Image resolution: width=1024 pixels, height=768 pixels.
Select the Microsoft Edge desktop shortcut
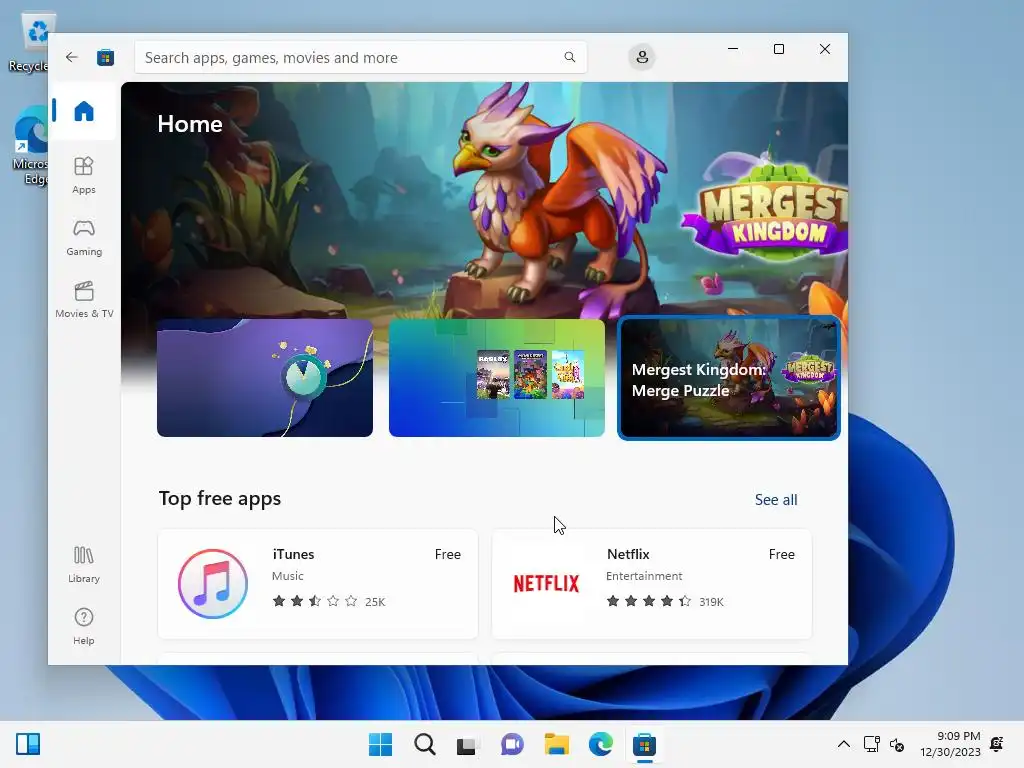(29, 146)
